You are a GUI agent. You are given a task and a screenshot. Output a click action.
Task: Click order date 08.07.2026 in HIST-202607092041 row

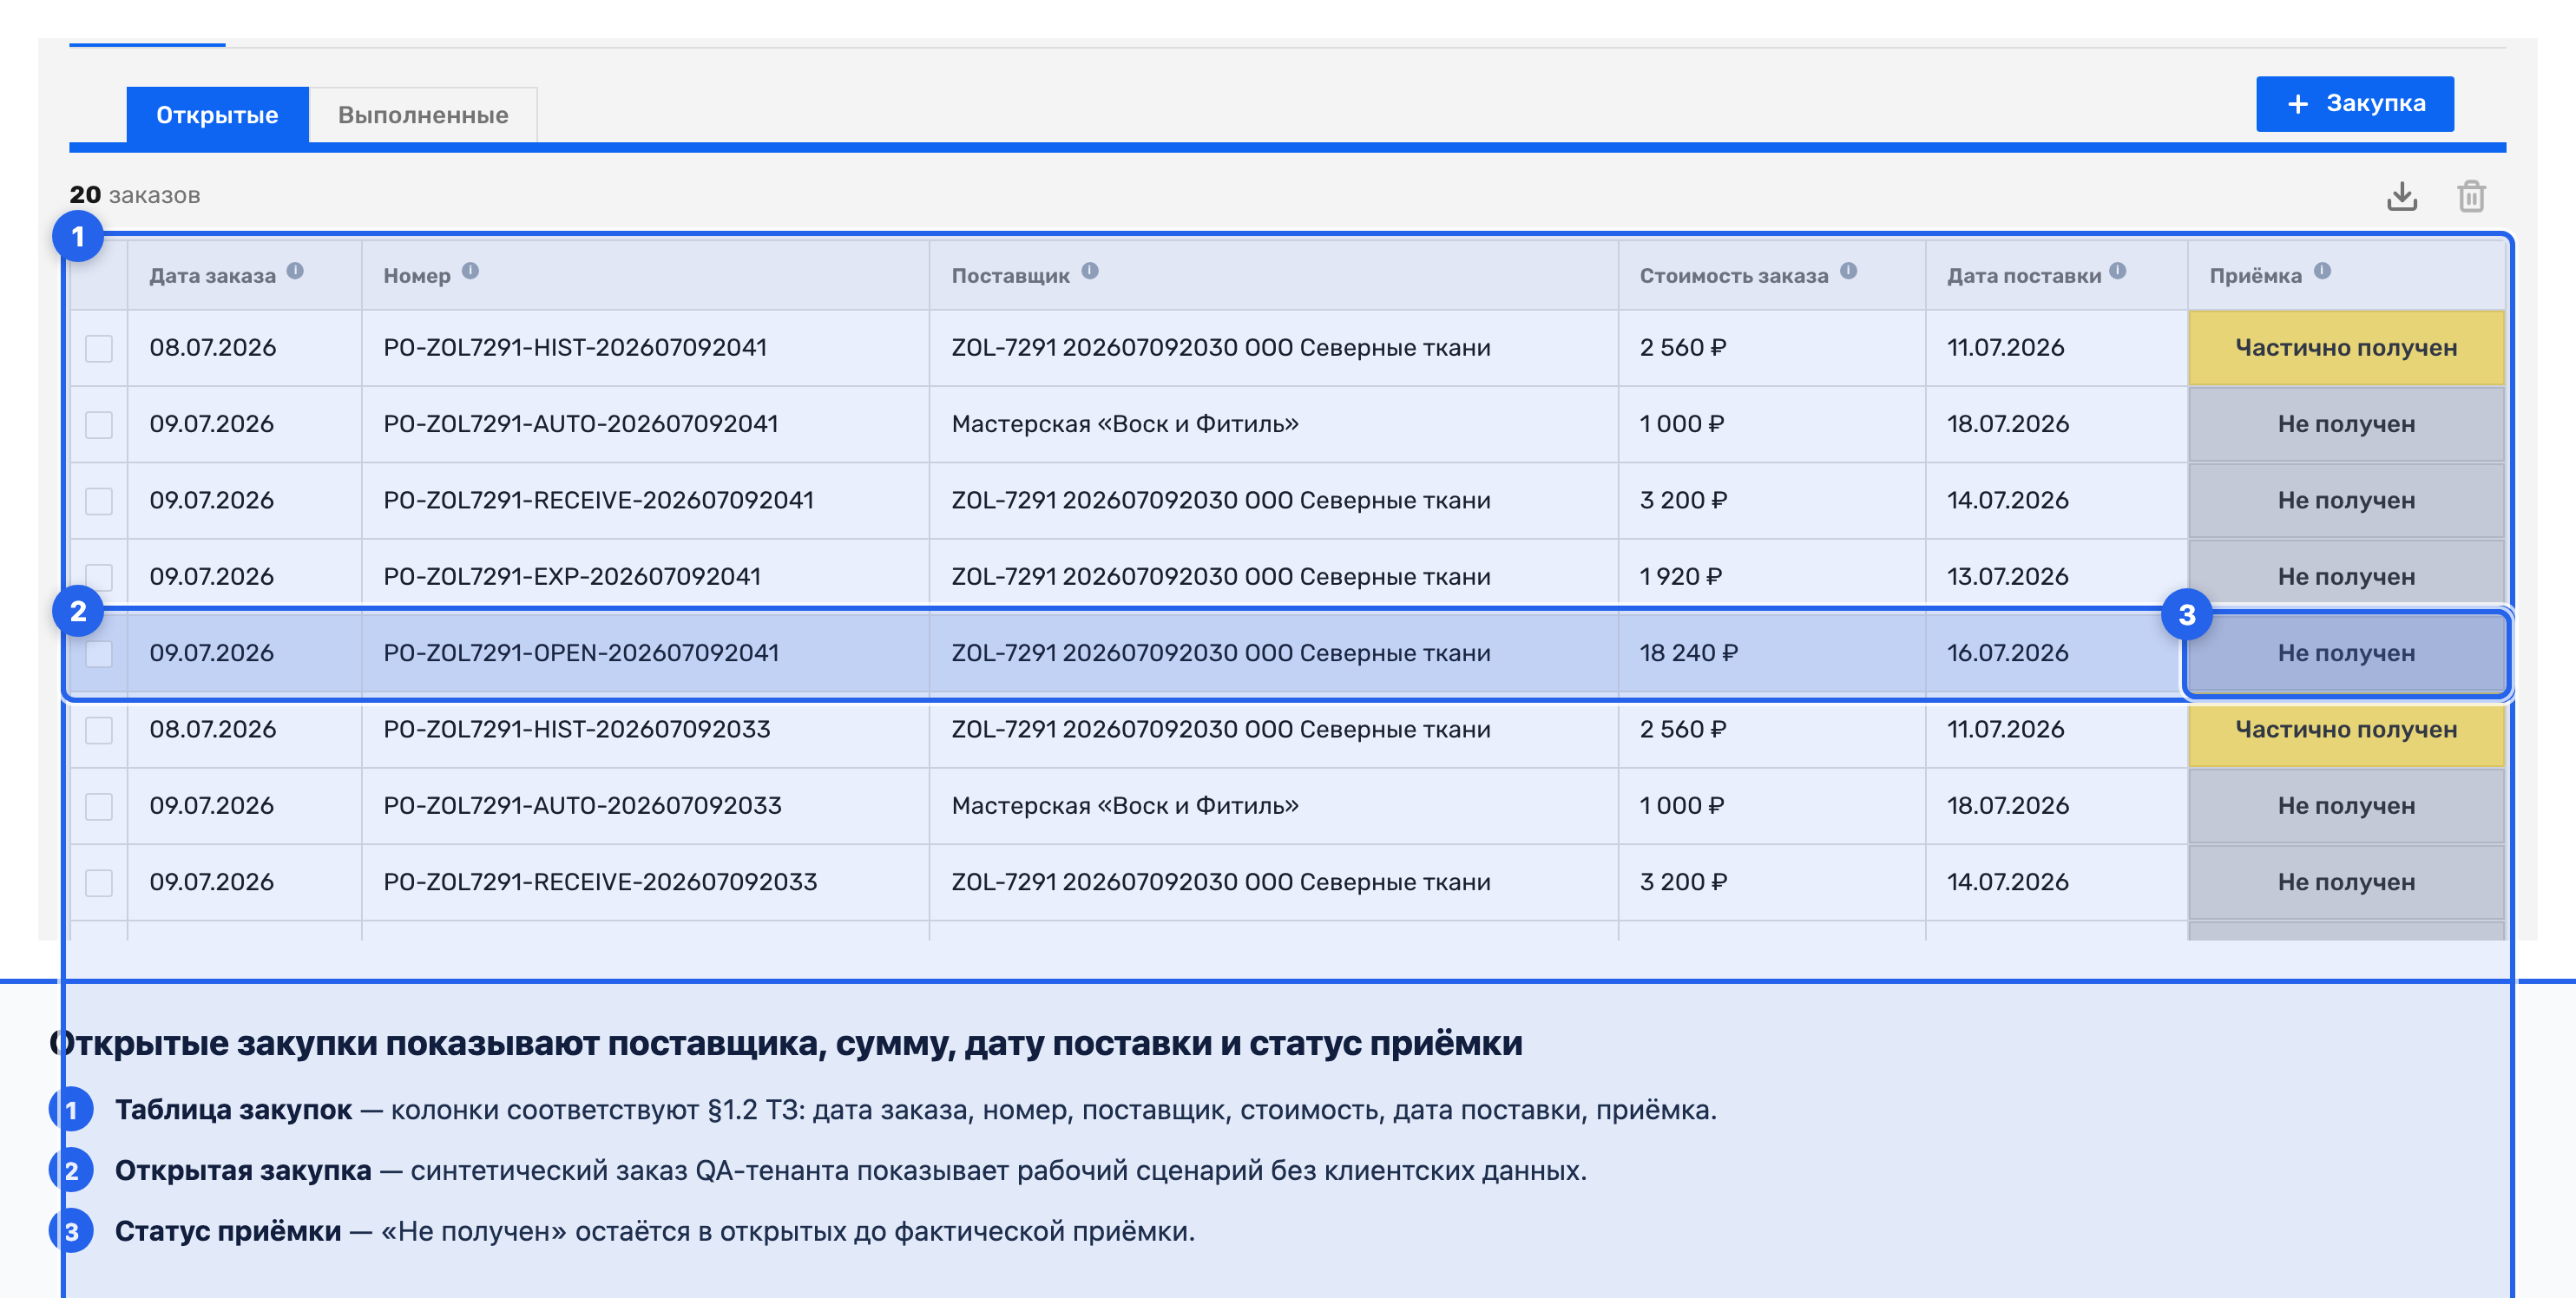click(x=212, y=348)
